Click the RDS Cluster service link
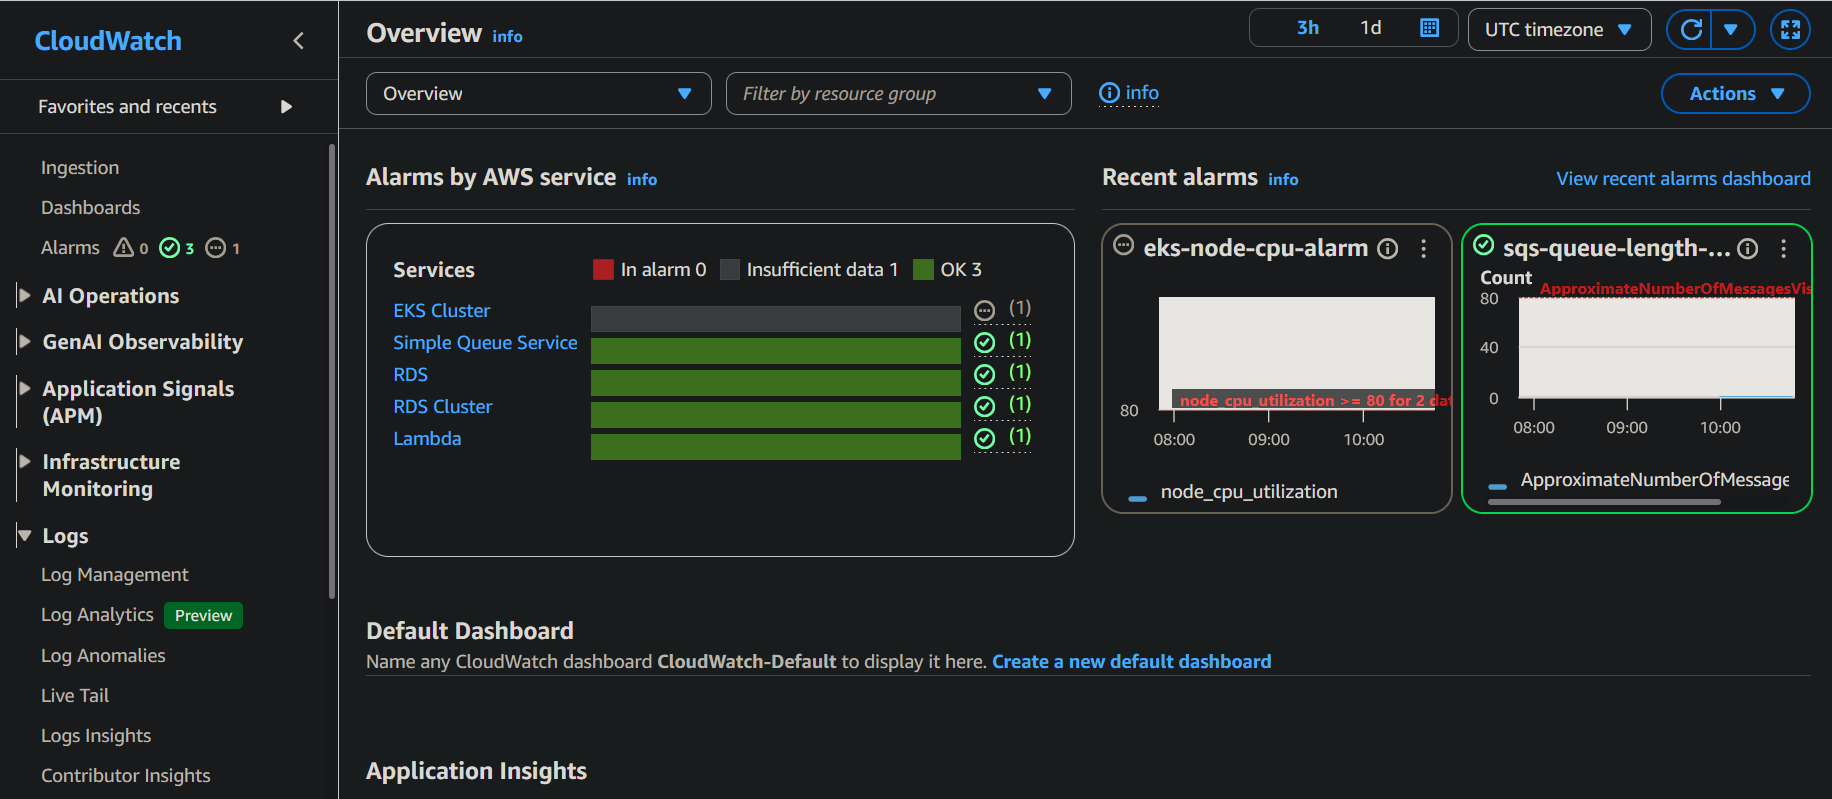Viewport: 1832px width, 799px height. click(x=442, y=406)
